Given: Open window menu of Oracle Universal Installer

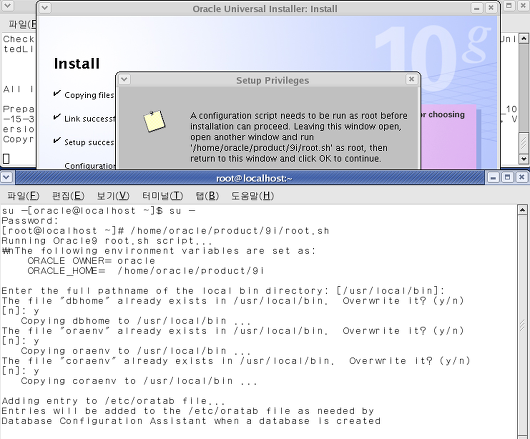Looking at the screenshot, I should 45,8.
